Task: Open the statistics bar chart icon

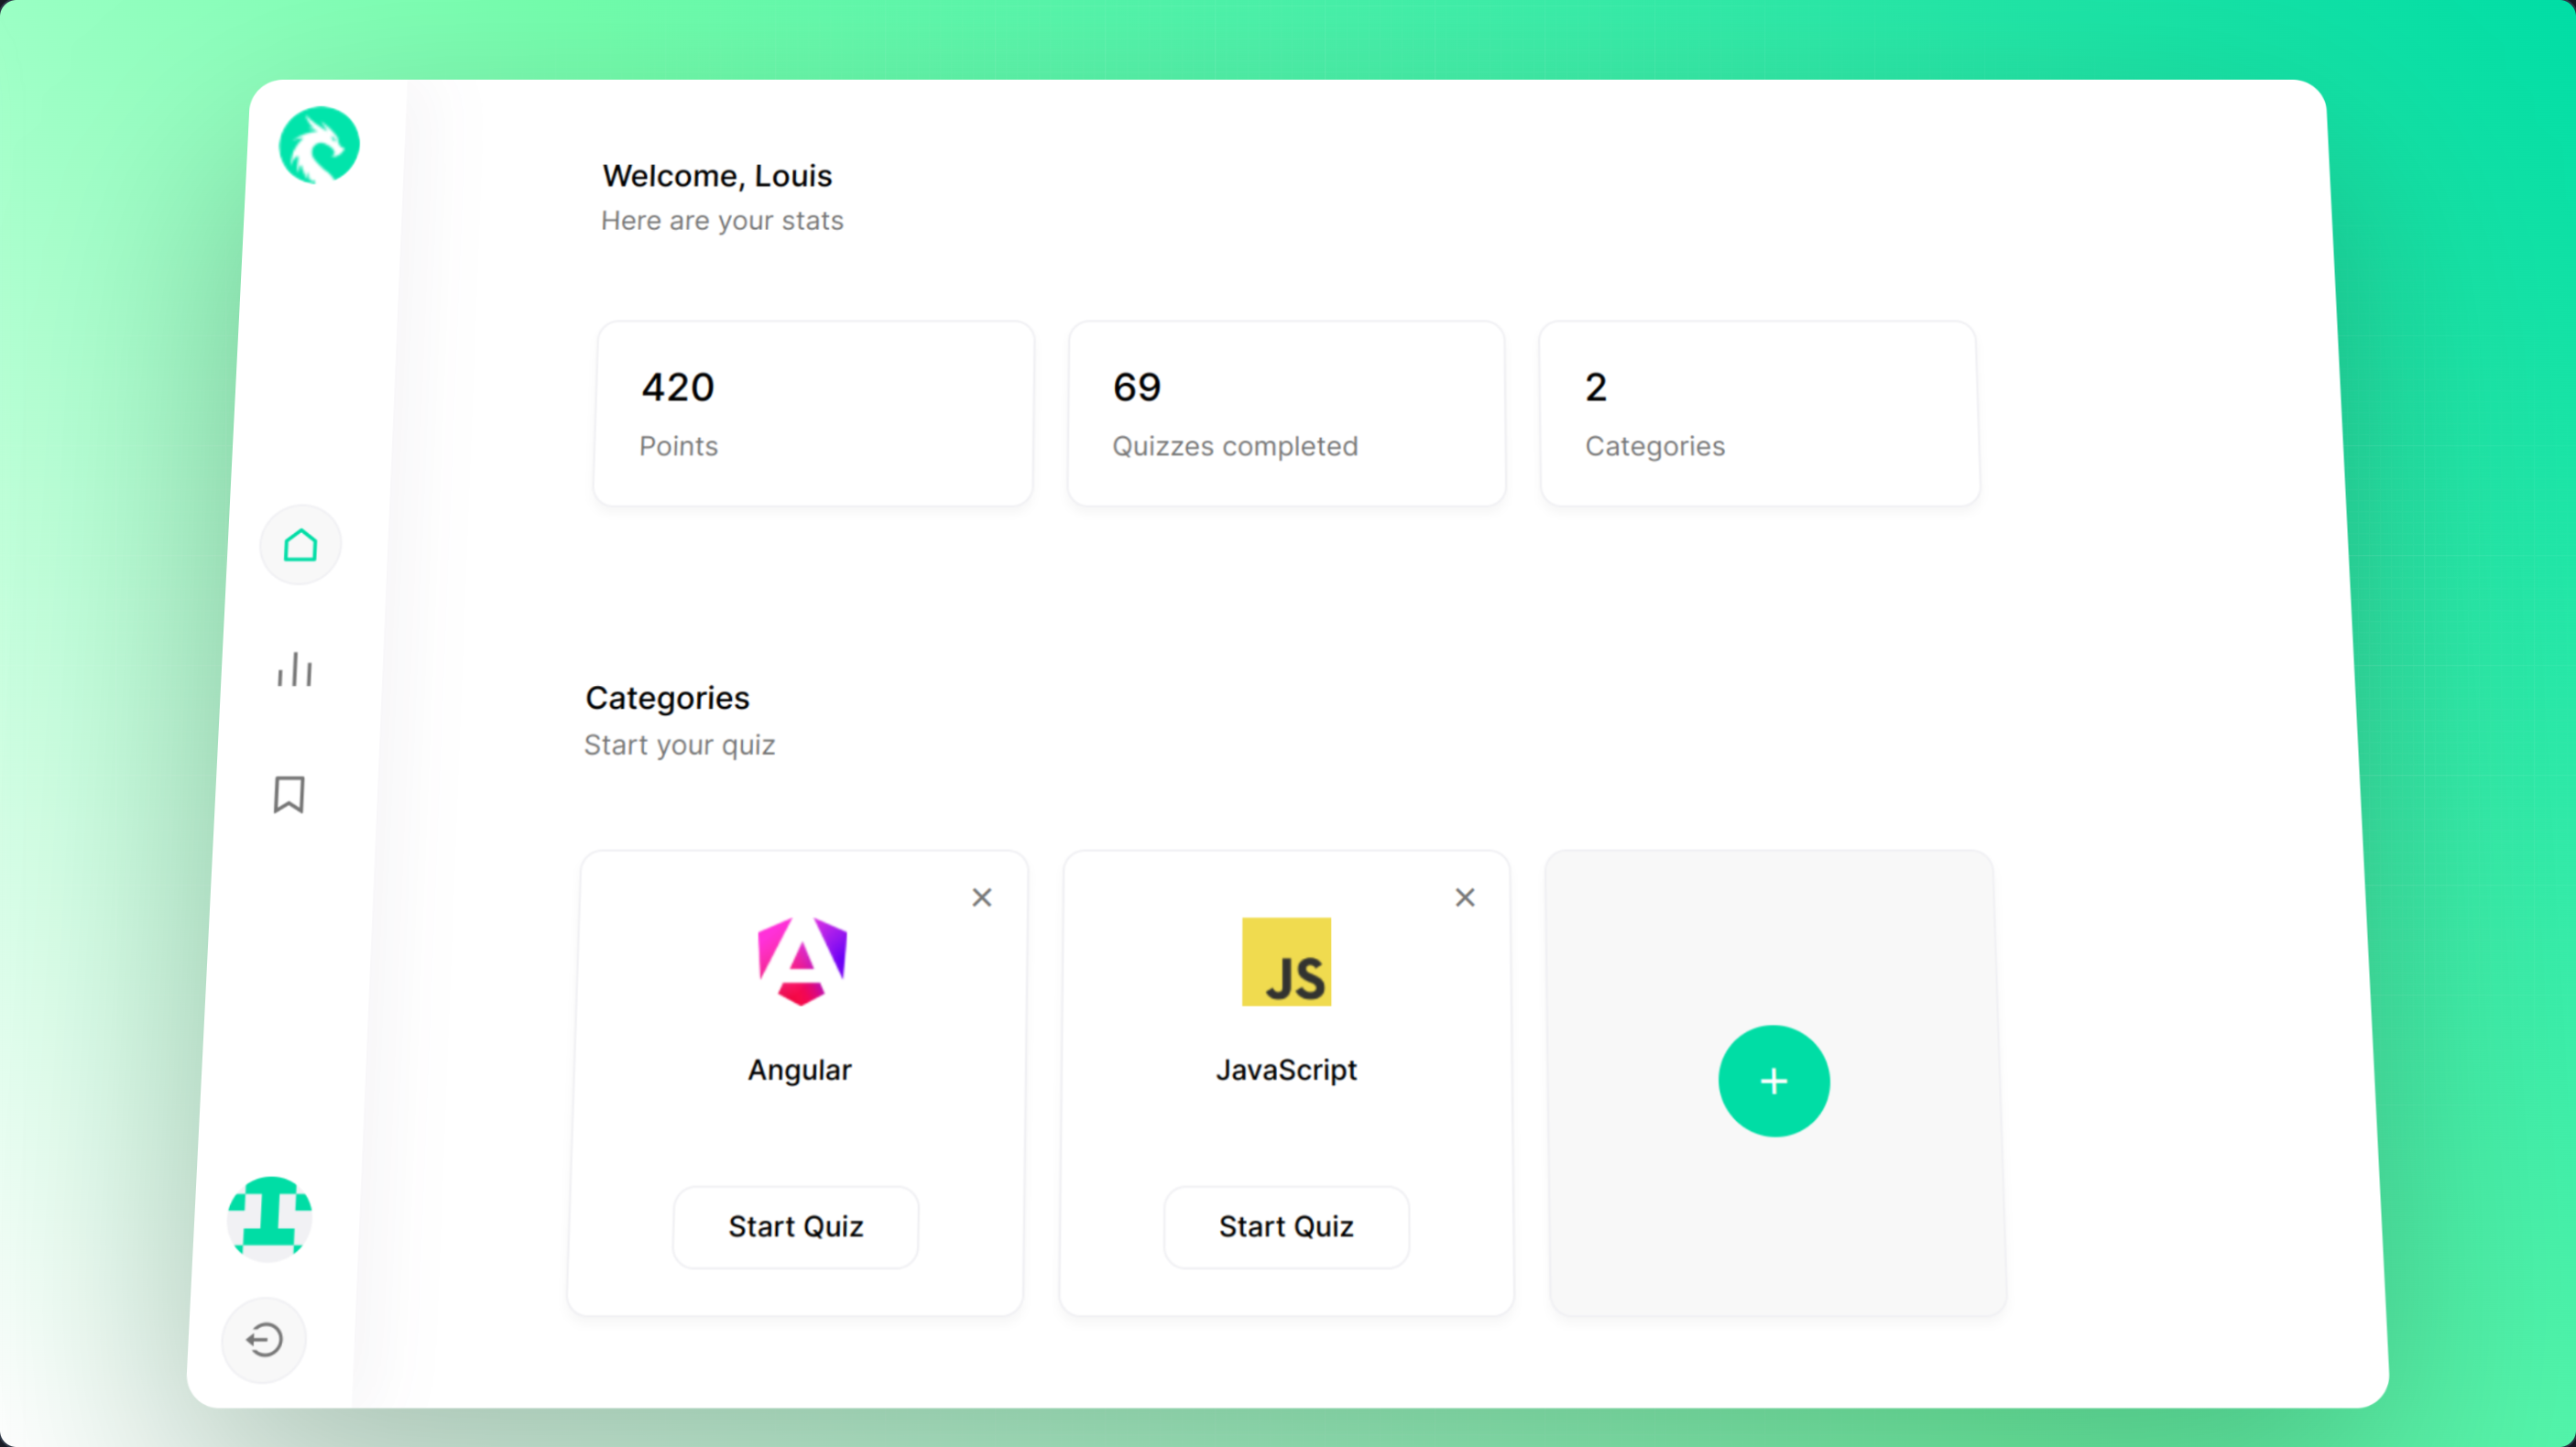Action: pyautogui.click(x=295, y=669)
